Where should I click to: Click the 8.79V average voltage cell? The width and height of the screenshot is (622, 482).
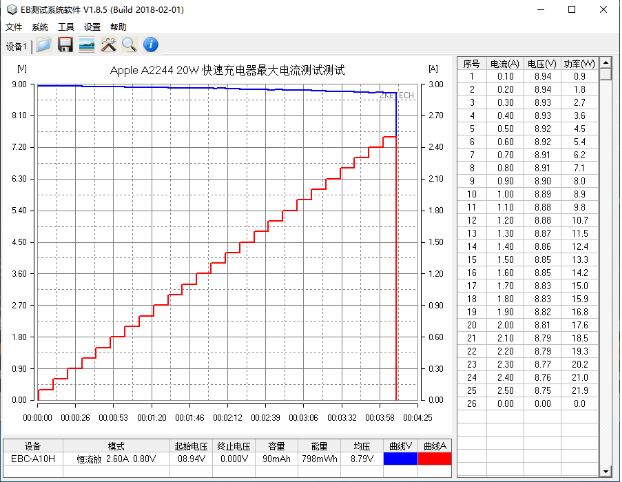point(362,459)
